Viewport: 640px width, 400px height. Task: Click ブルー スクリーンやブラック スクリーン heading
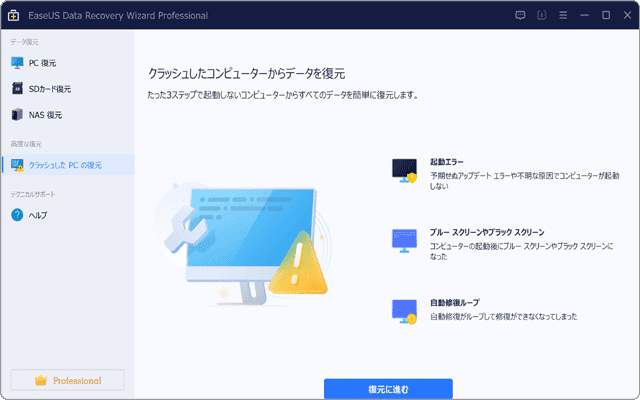487,232
